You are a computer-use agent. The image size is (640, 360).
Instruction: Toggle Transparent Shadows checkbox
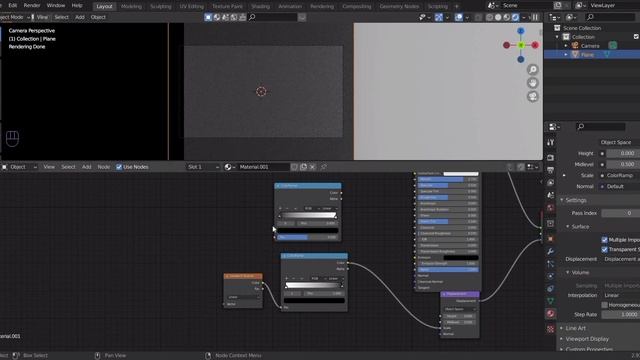click(x=604, y=249)
